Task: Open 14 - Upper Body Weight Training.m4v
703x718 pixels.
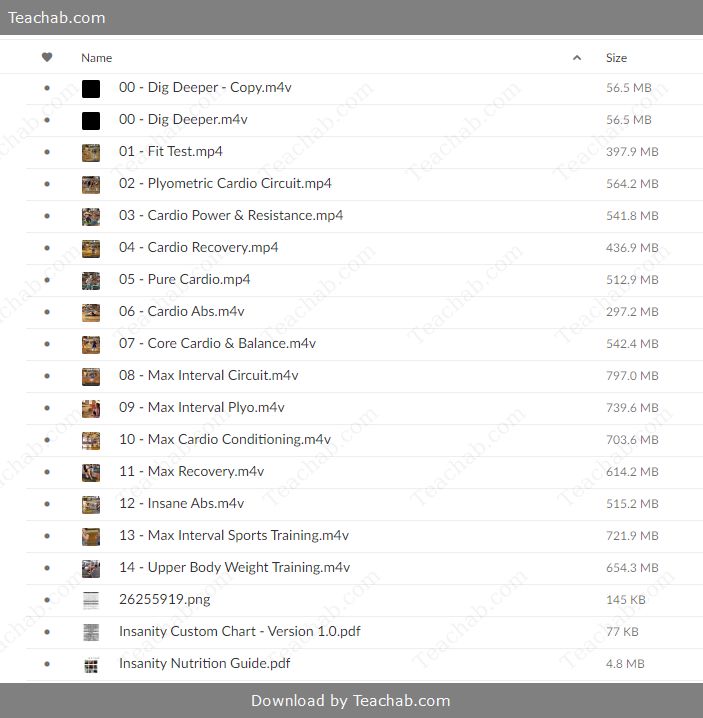Action: [x=234, y=567]
